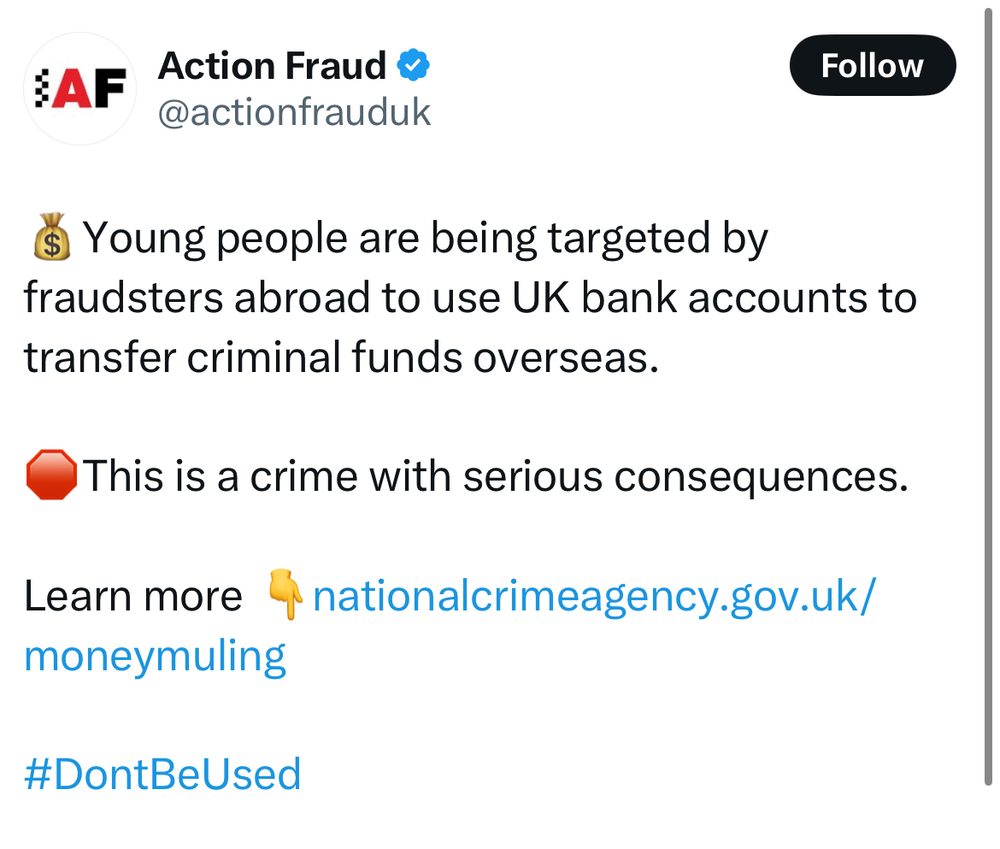This screenshot has width=1000, height=849.
Task: Click the money bag emoji
Action: [x=50, y=239]
